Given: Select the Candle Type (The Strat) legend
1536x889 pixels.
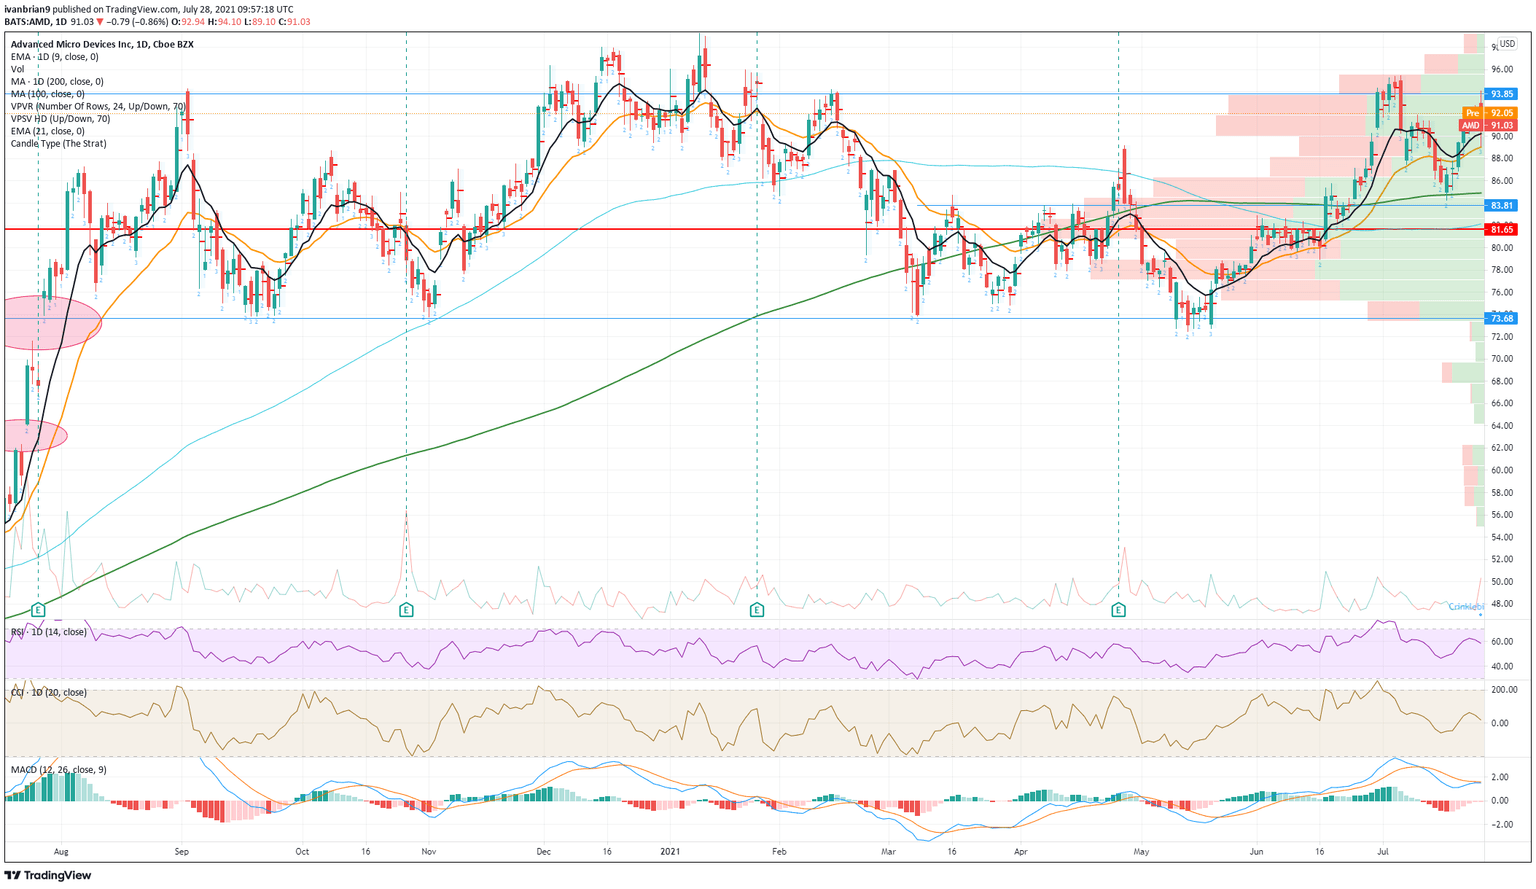Looking at the screenshot, I should 58,144.
